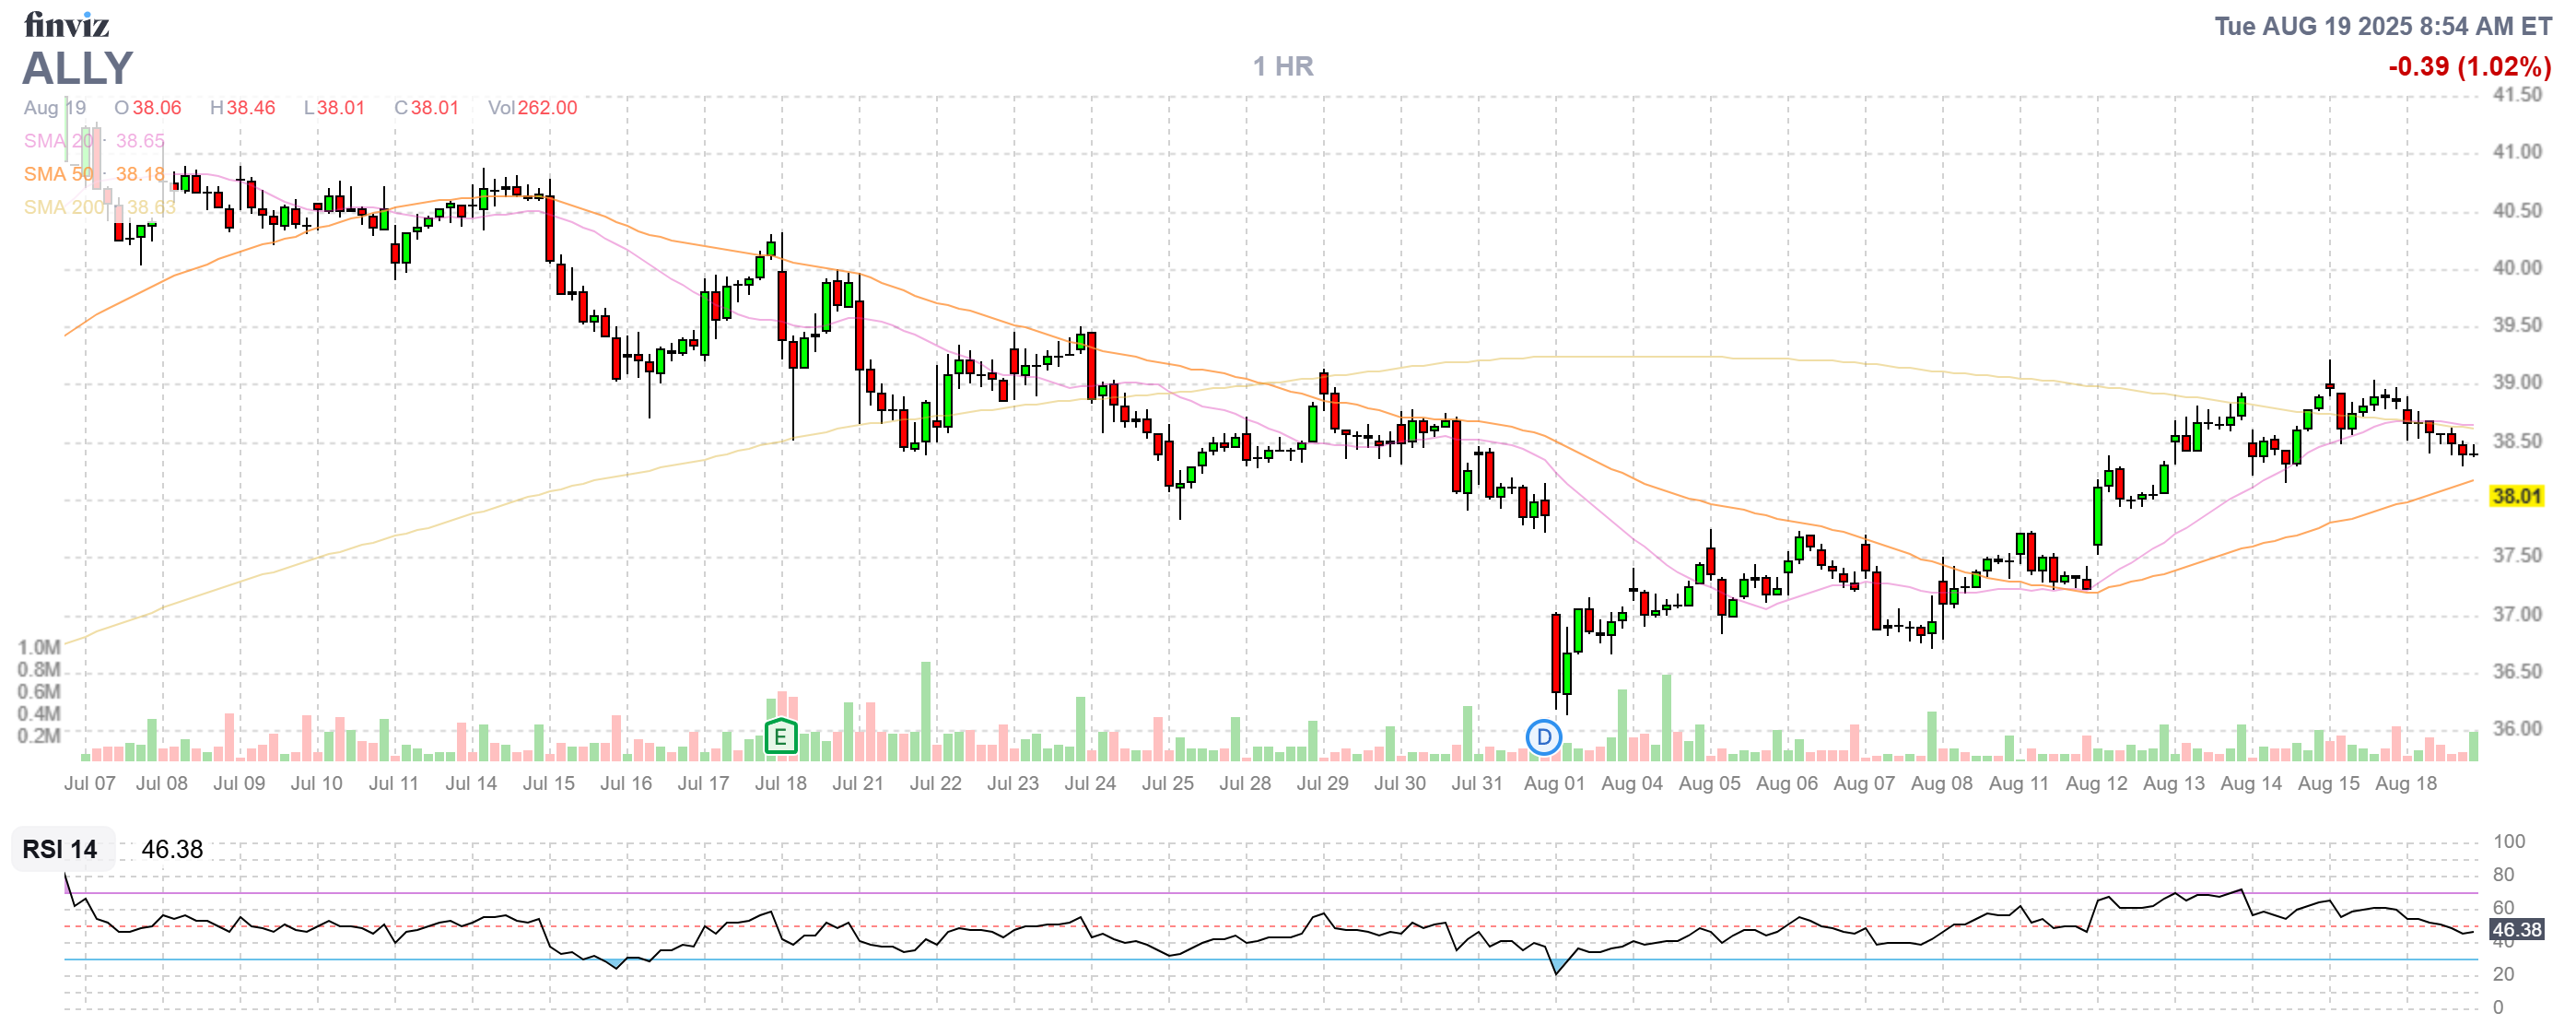Click the 41.50 price axis label
The width and height of the screenshot is (2576, 1036).
(2516, 95)
